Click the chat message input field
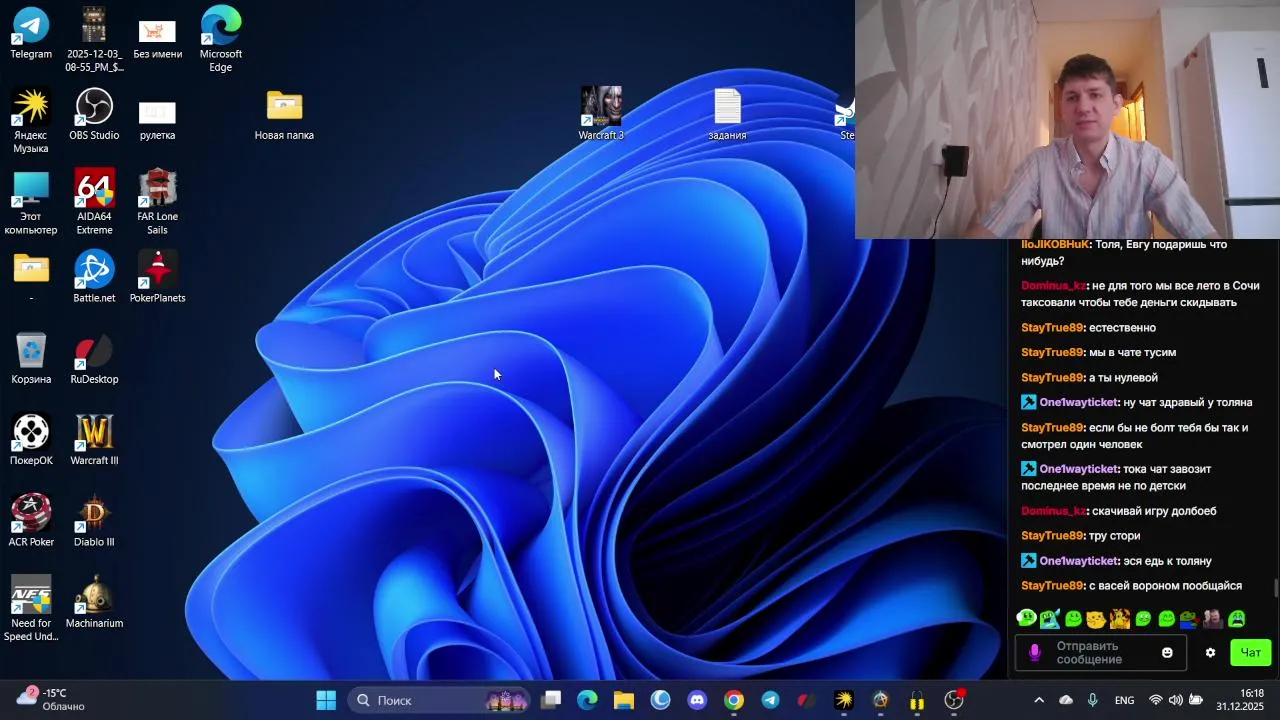Viewport: 1280px width, 720px height. (x=1100, y=653)
